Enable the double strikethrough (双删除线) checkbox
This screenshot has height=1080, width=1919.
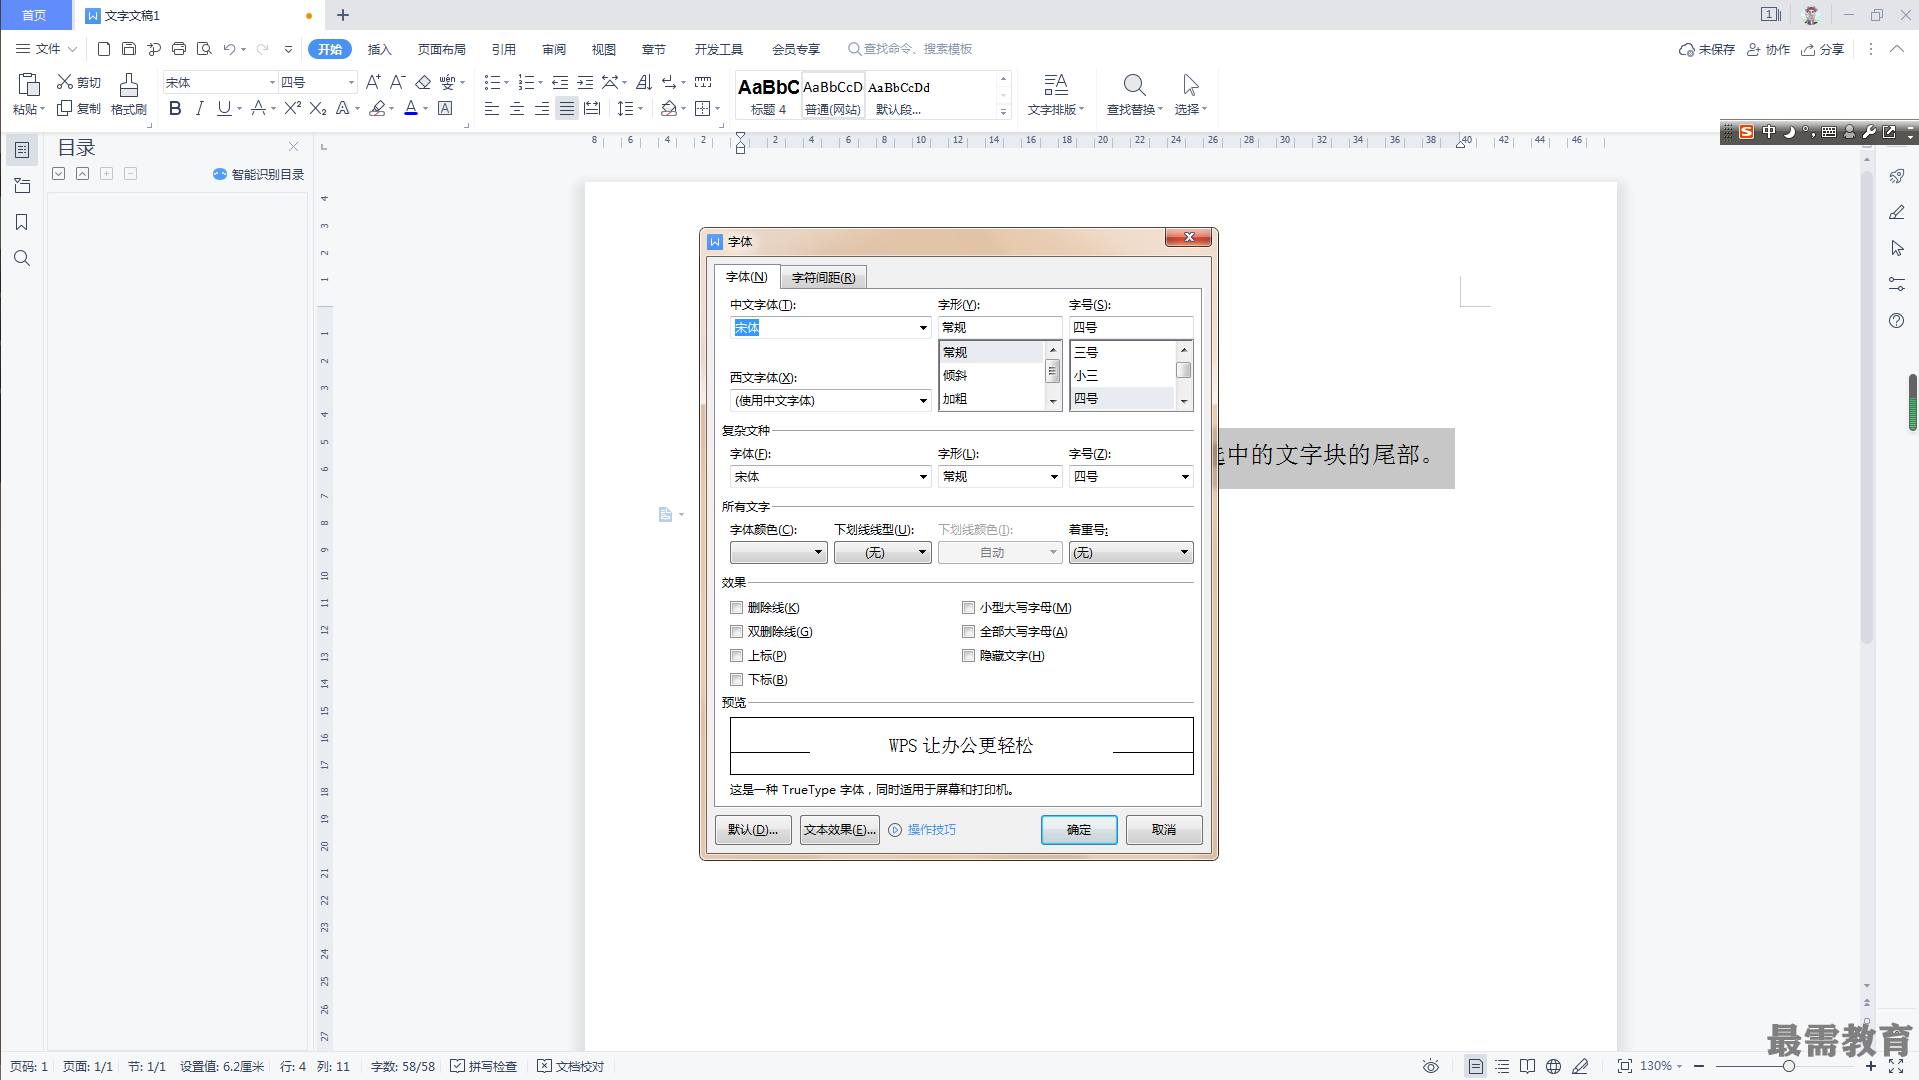[x=737, y=632]
